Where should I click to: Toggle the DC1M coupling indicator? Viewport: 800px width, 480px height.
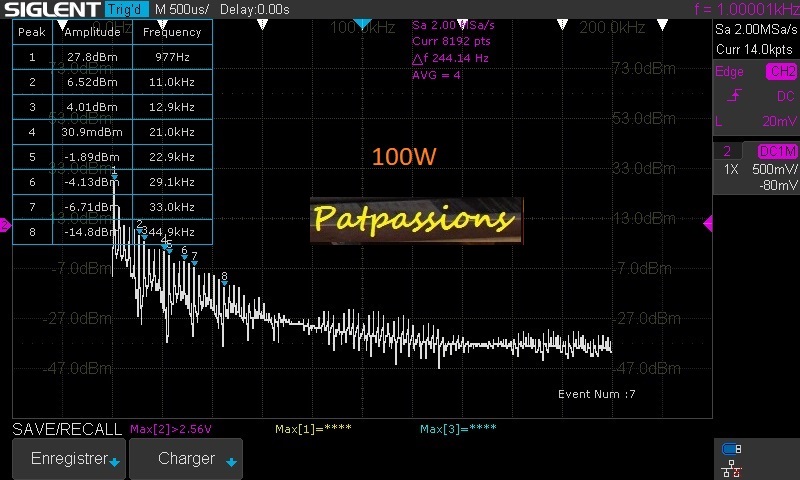pos(777,151)
